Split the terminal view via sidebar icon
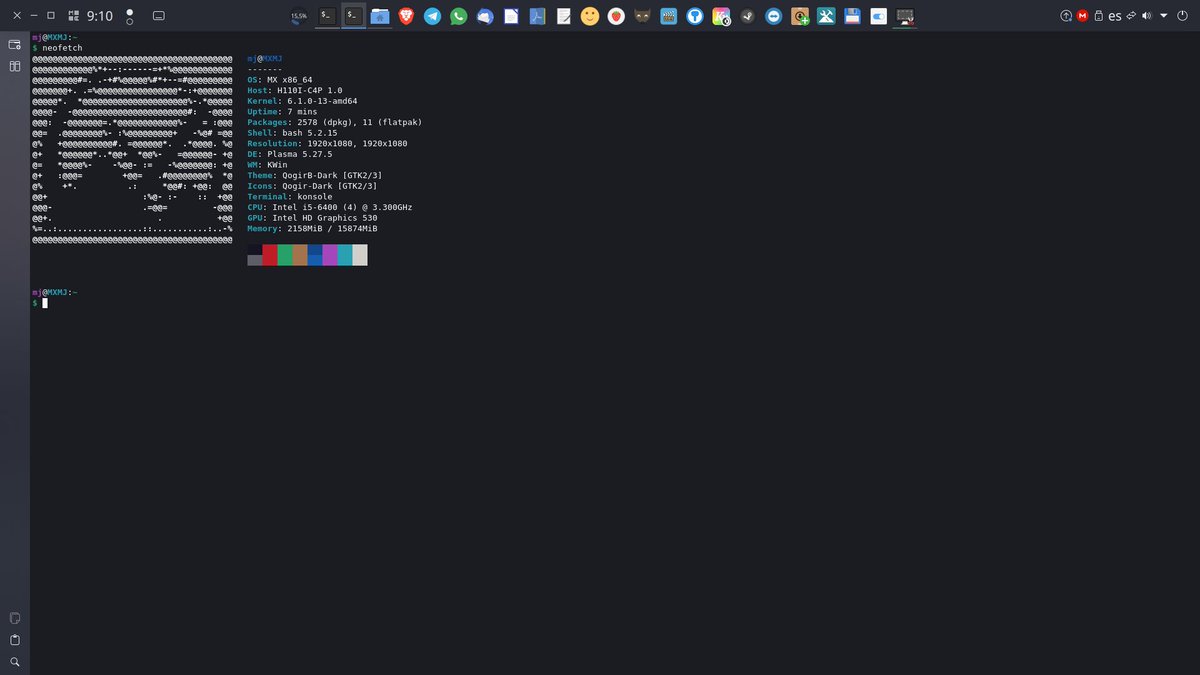Viewport: 1200px width, 675px height. pos(15,66)
